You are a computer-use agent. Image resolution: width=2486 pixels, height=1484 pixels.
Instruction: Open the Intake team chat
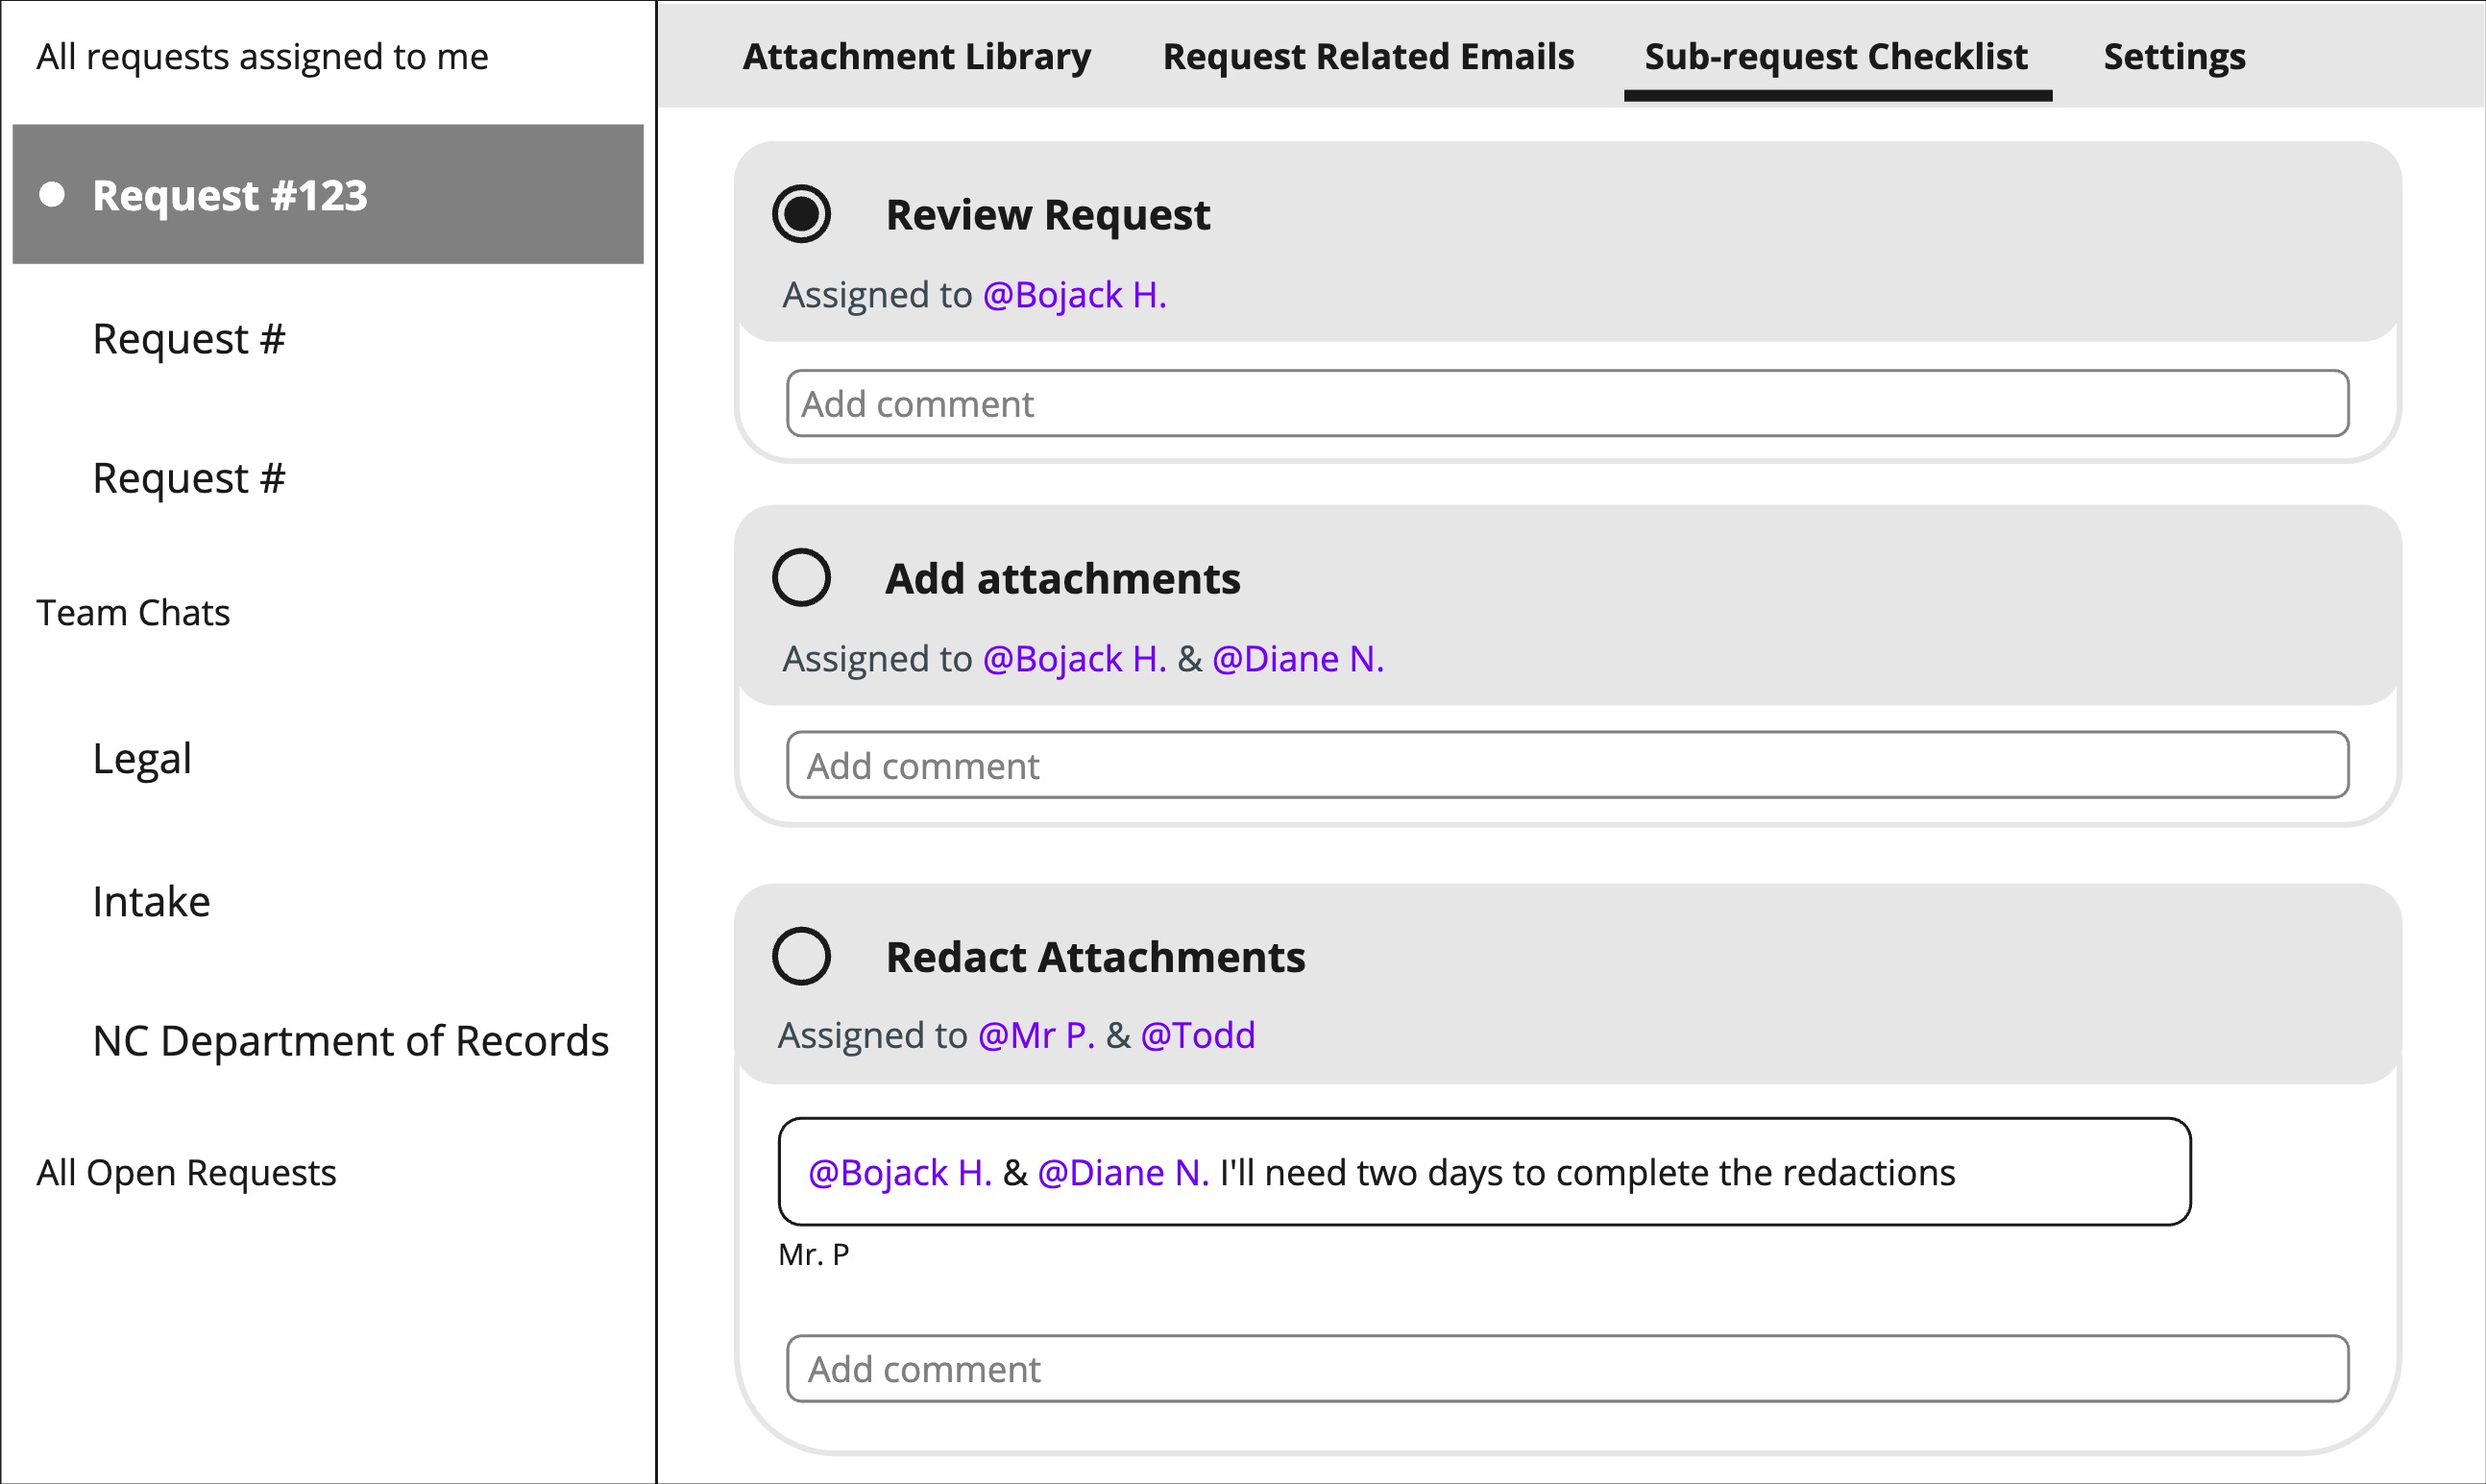(x=151, y=901)
